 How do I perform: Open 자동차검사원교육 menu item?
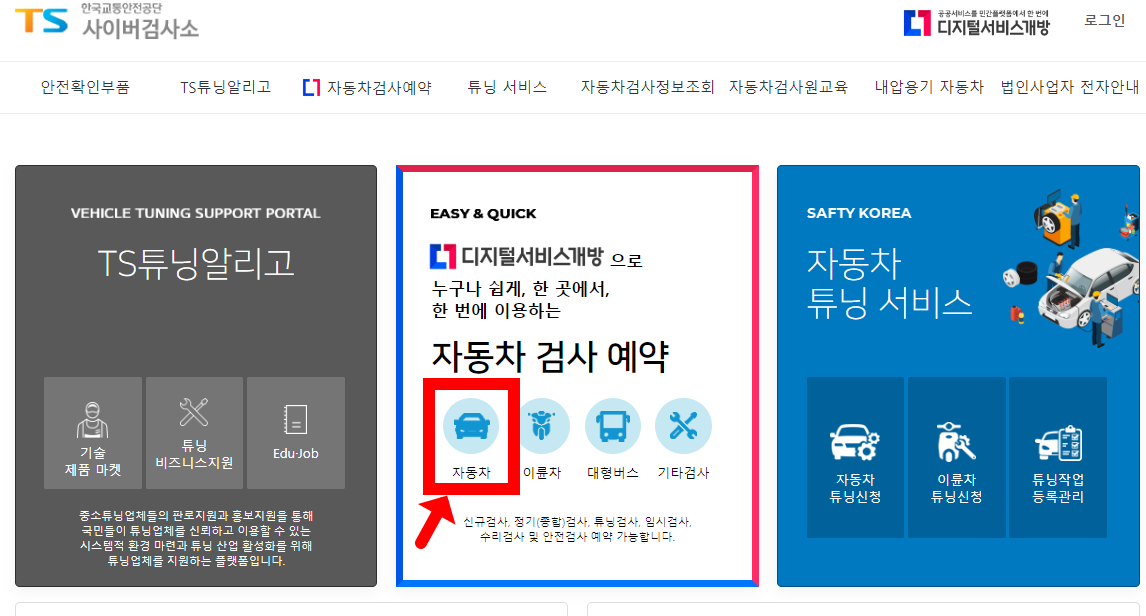tap(788, 88)
